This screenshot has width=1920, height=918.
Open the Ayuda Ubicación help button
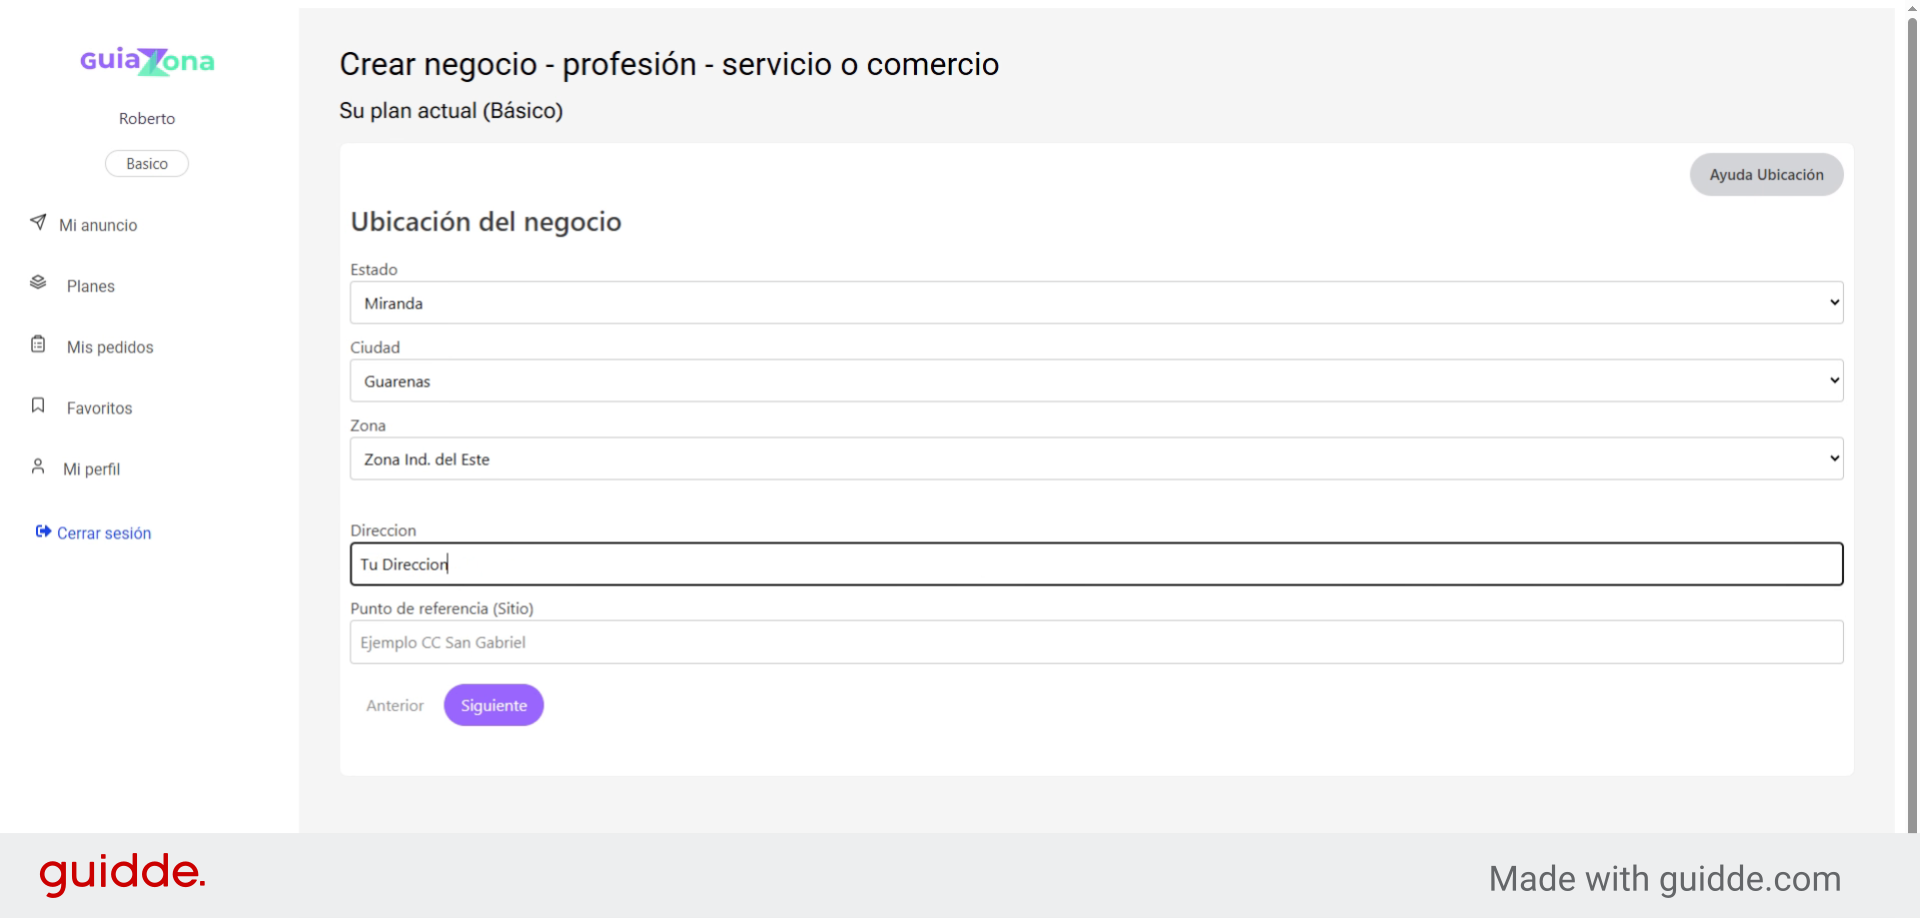pos(1766,174)
